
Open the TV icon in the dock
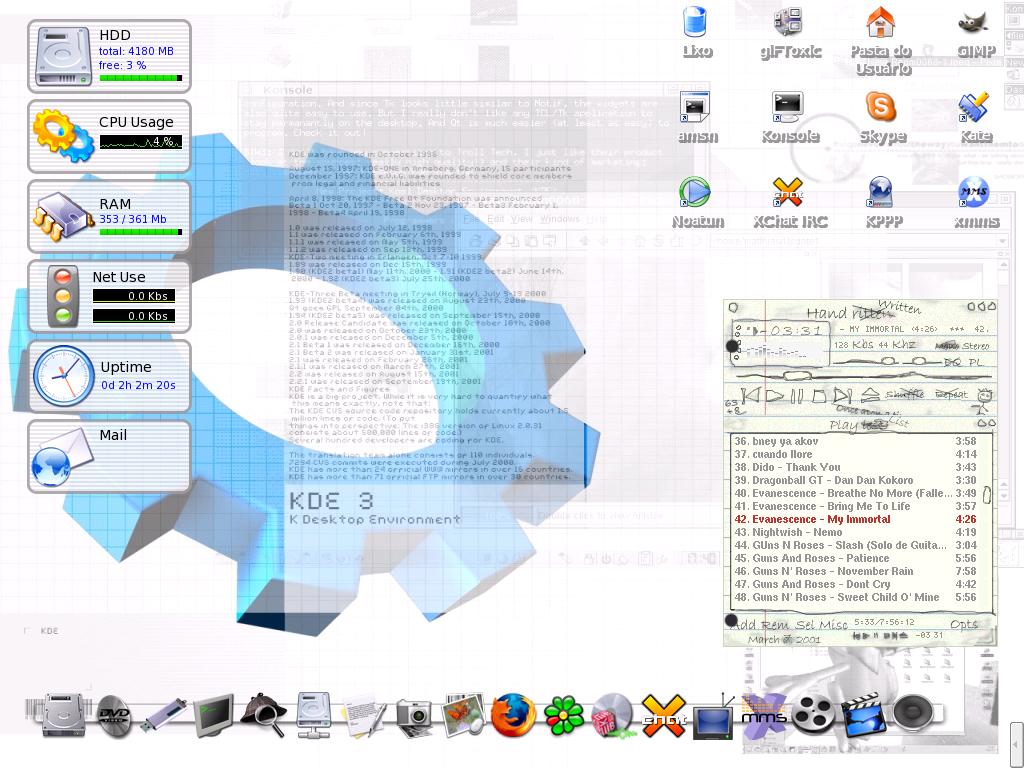click(x=713, y=718)
